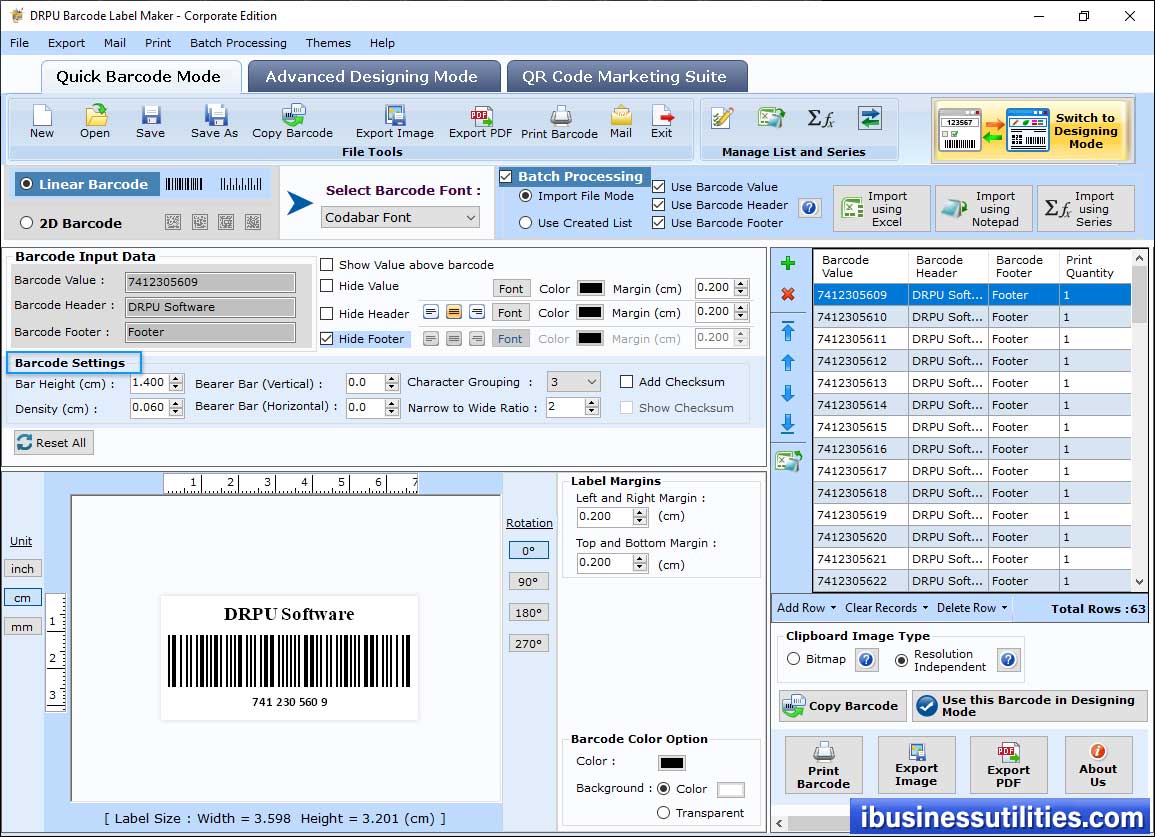Image resolution: width=1155 pixels, height=837 pixels.
Task: Click the New file icon
Action: pyautogui.click(x=42, y=122)
